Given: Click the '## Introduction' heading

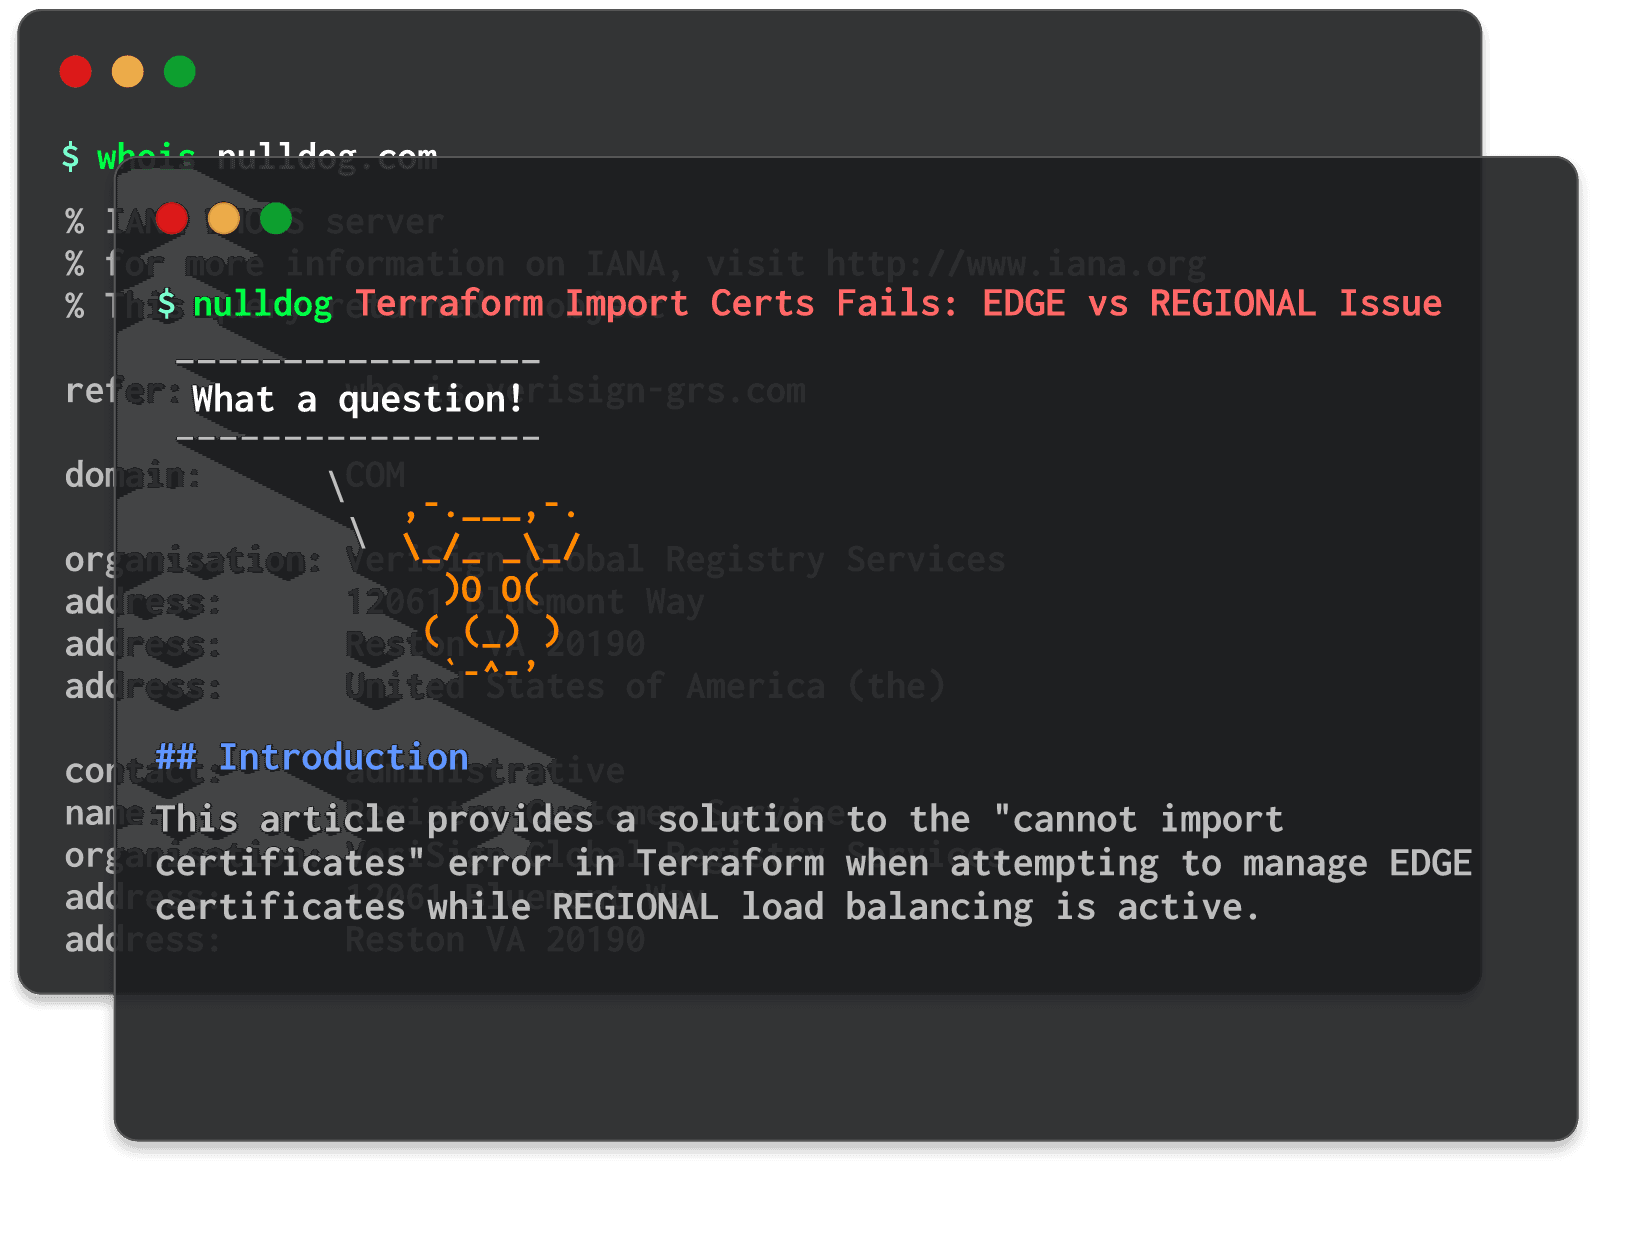Looking at the screenshot, I should click(x=312, y=757).
